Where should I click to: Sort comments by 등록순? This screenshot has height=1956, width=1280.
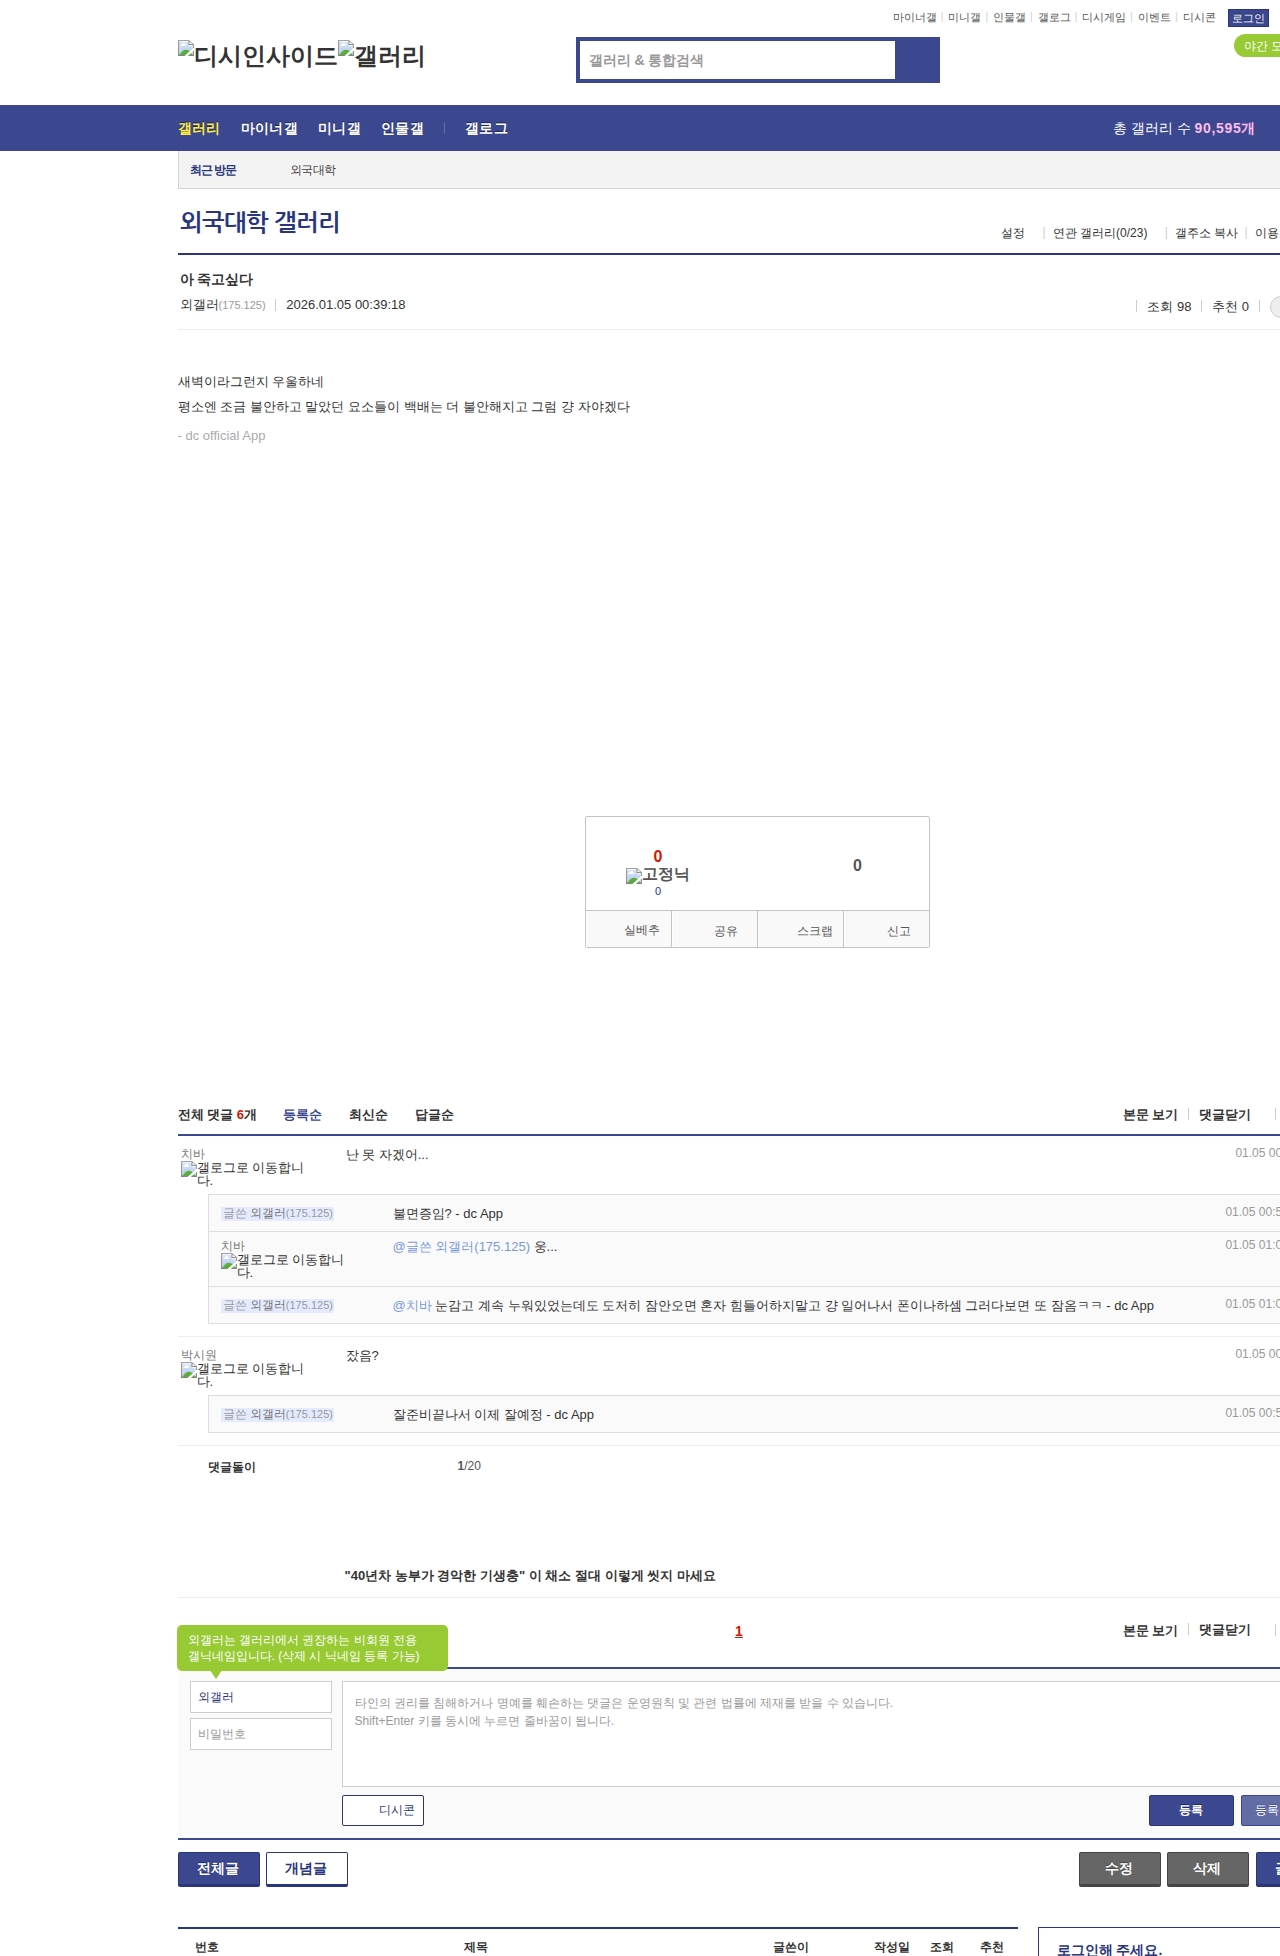302,1115
